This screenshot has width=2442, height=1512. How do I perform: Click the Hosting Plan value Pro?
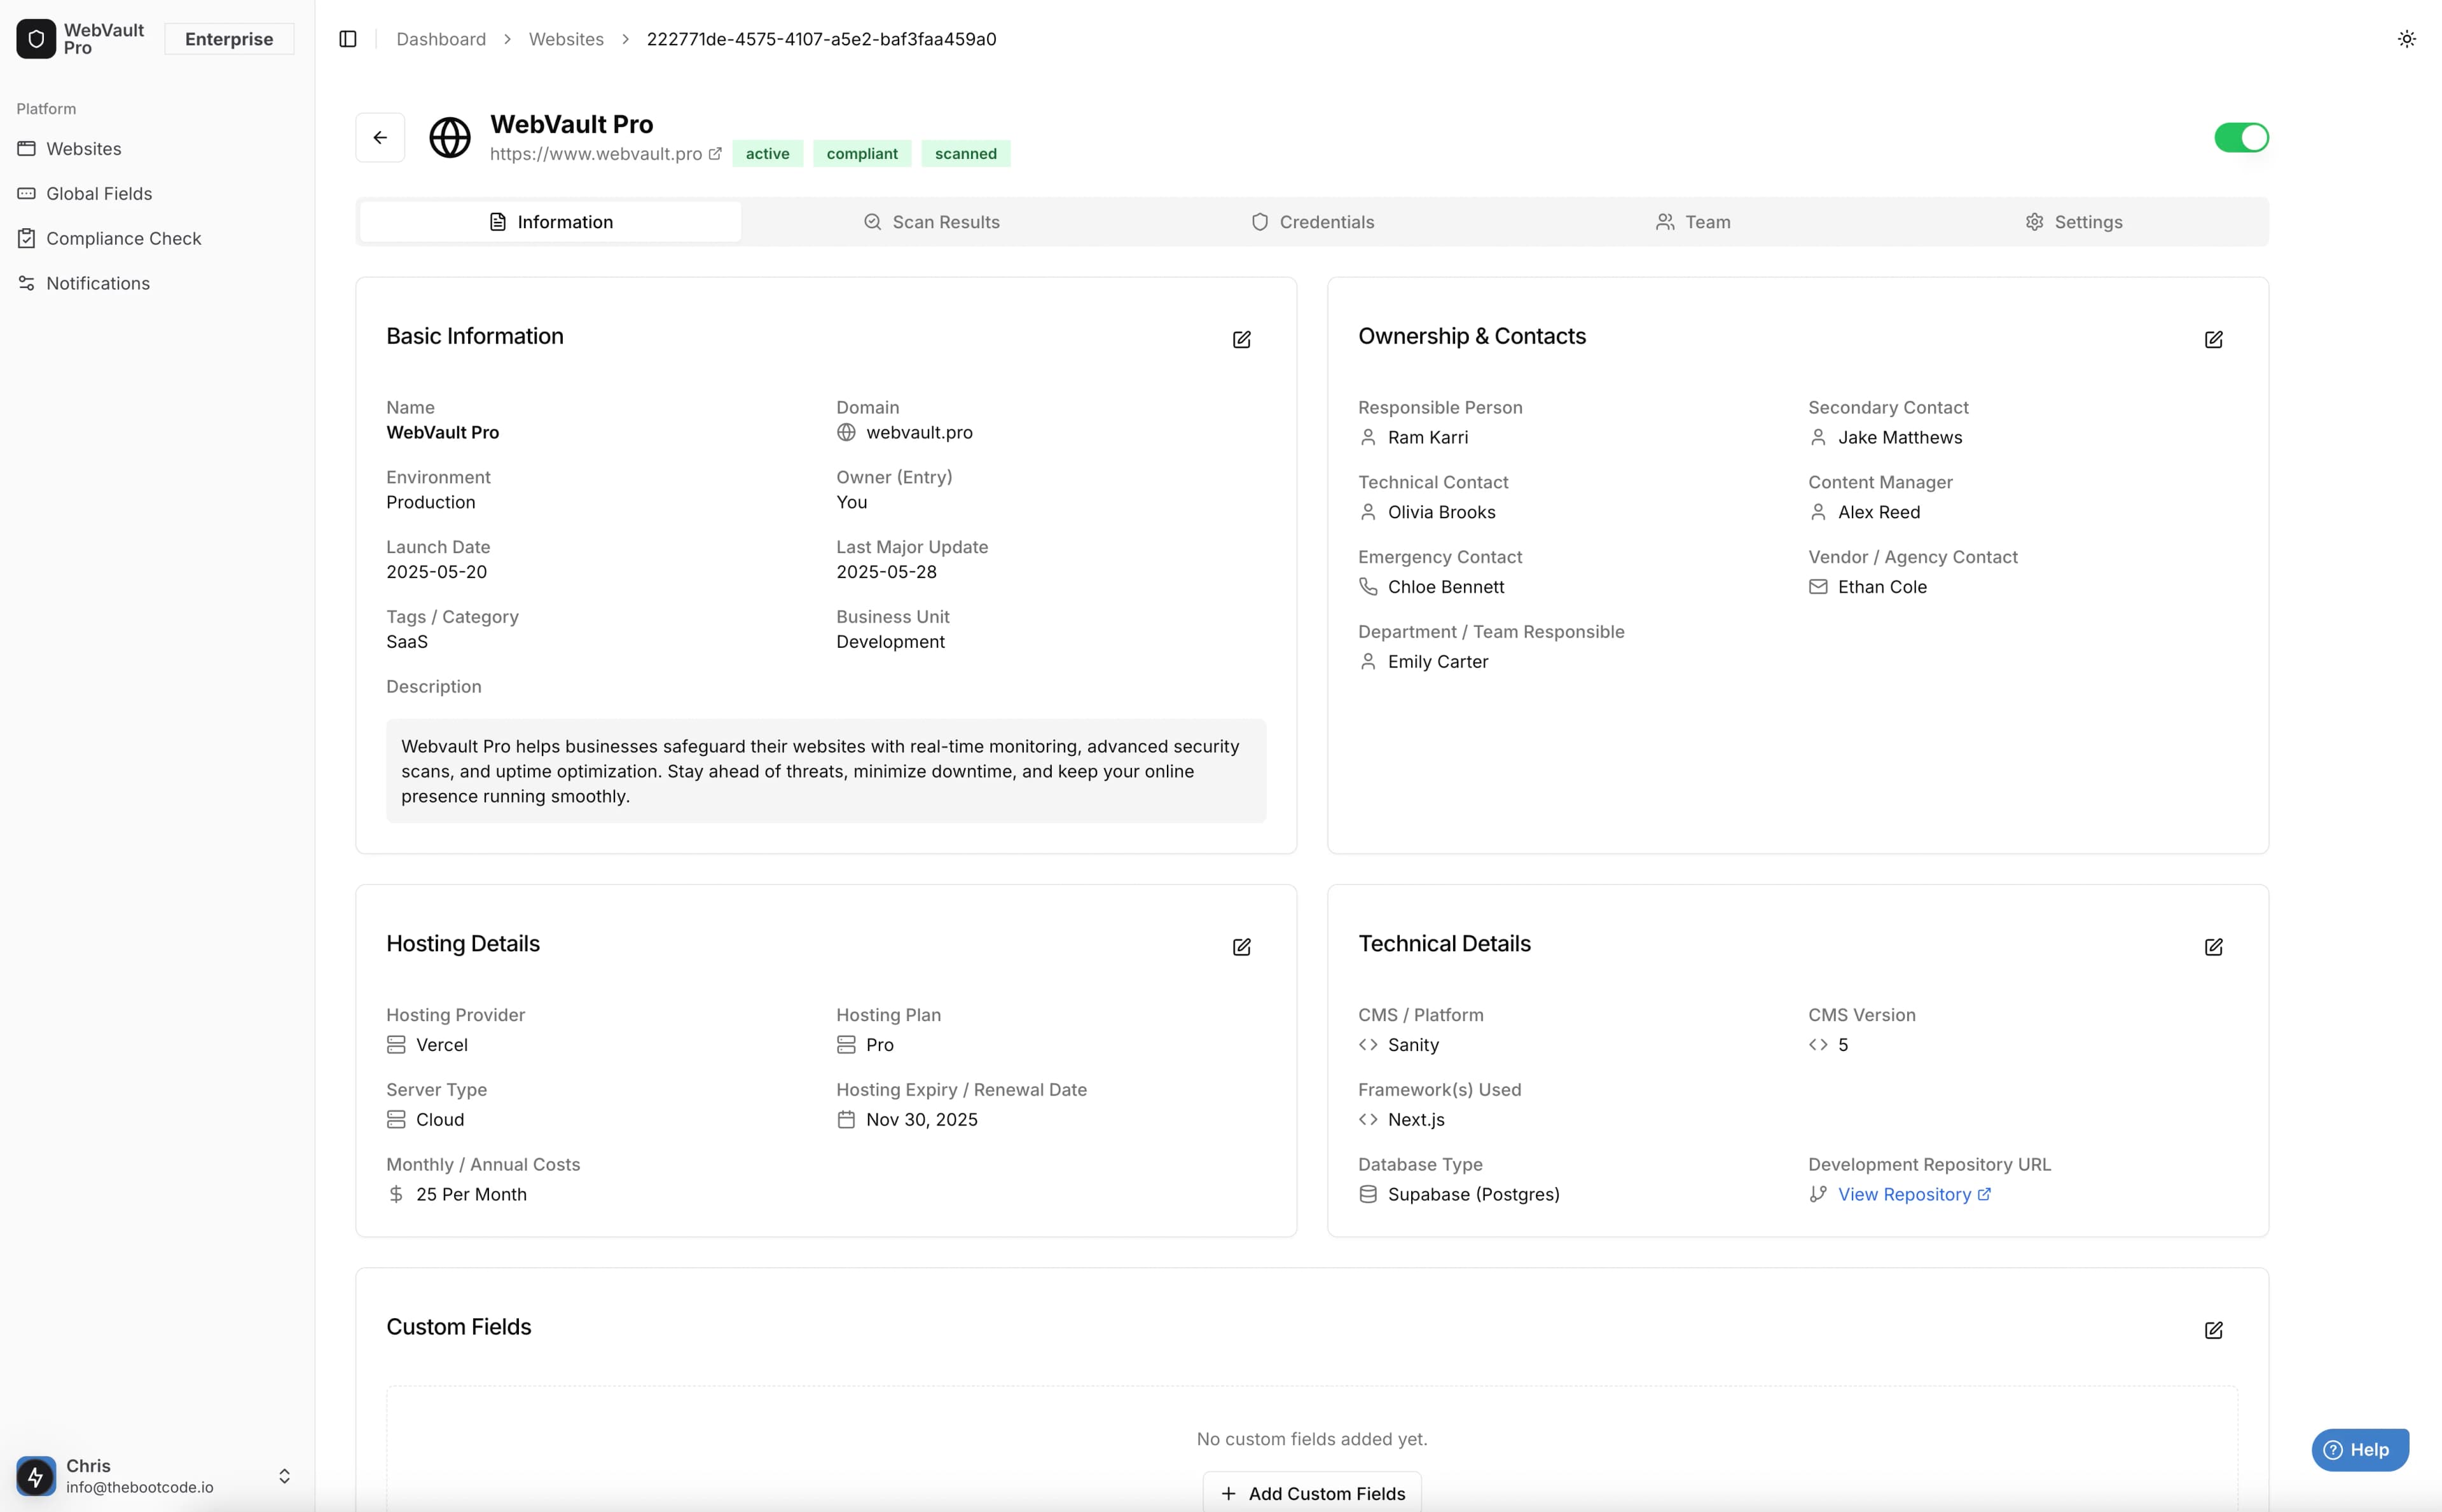[x=880, y=1045]
